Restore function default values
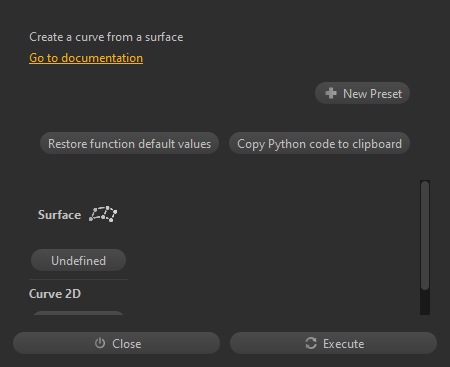Image resolution: width=450 pixels, height=367 pixels. pos(129,144)
